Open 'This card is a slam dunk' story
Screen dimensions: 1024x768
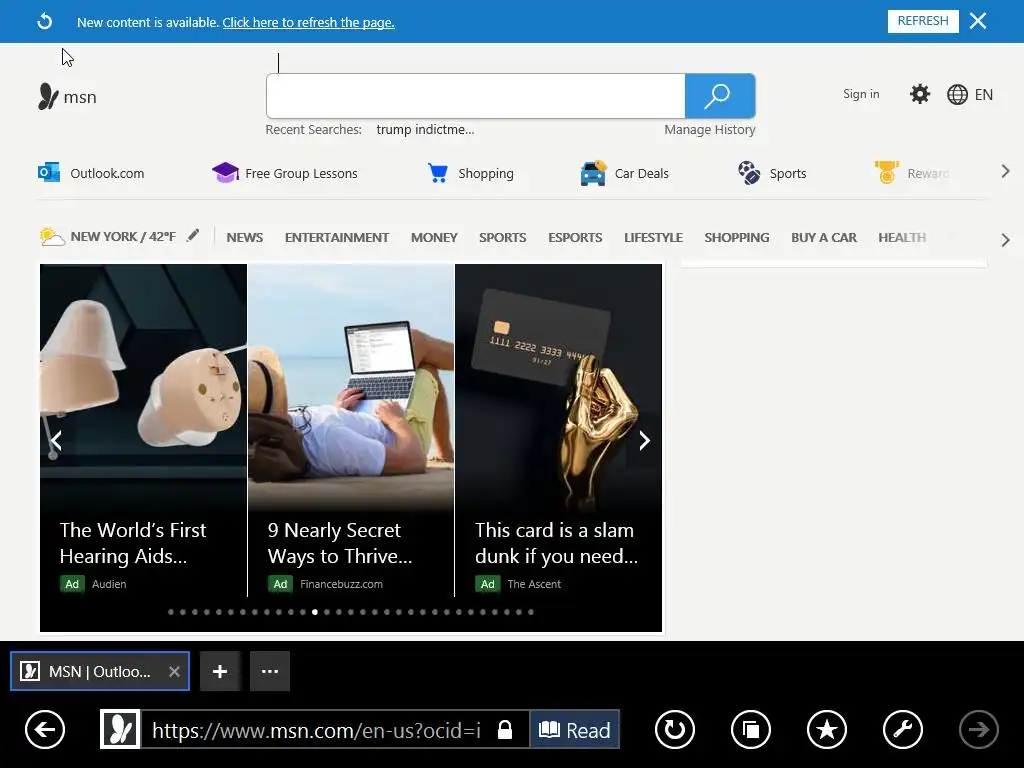coord(556,543)
